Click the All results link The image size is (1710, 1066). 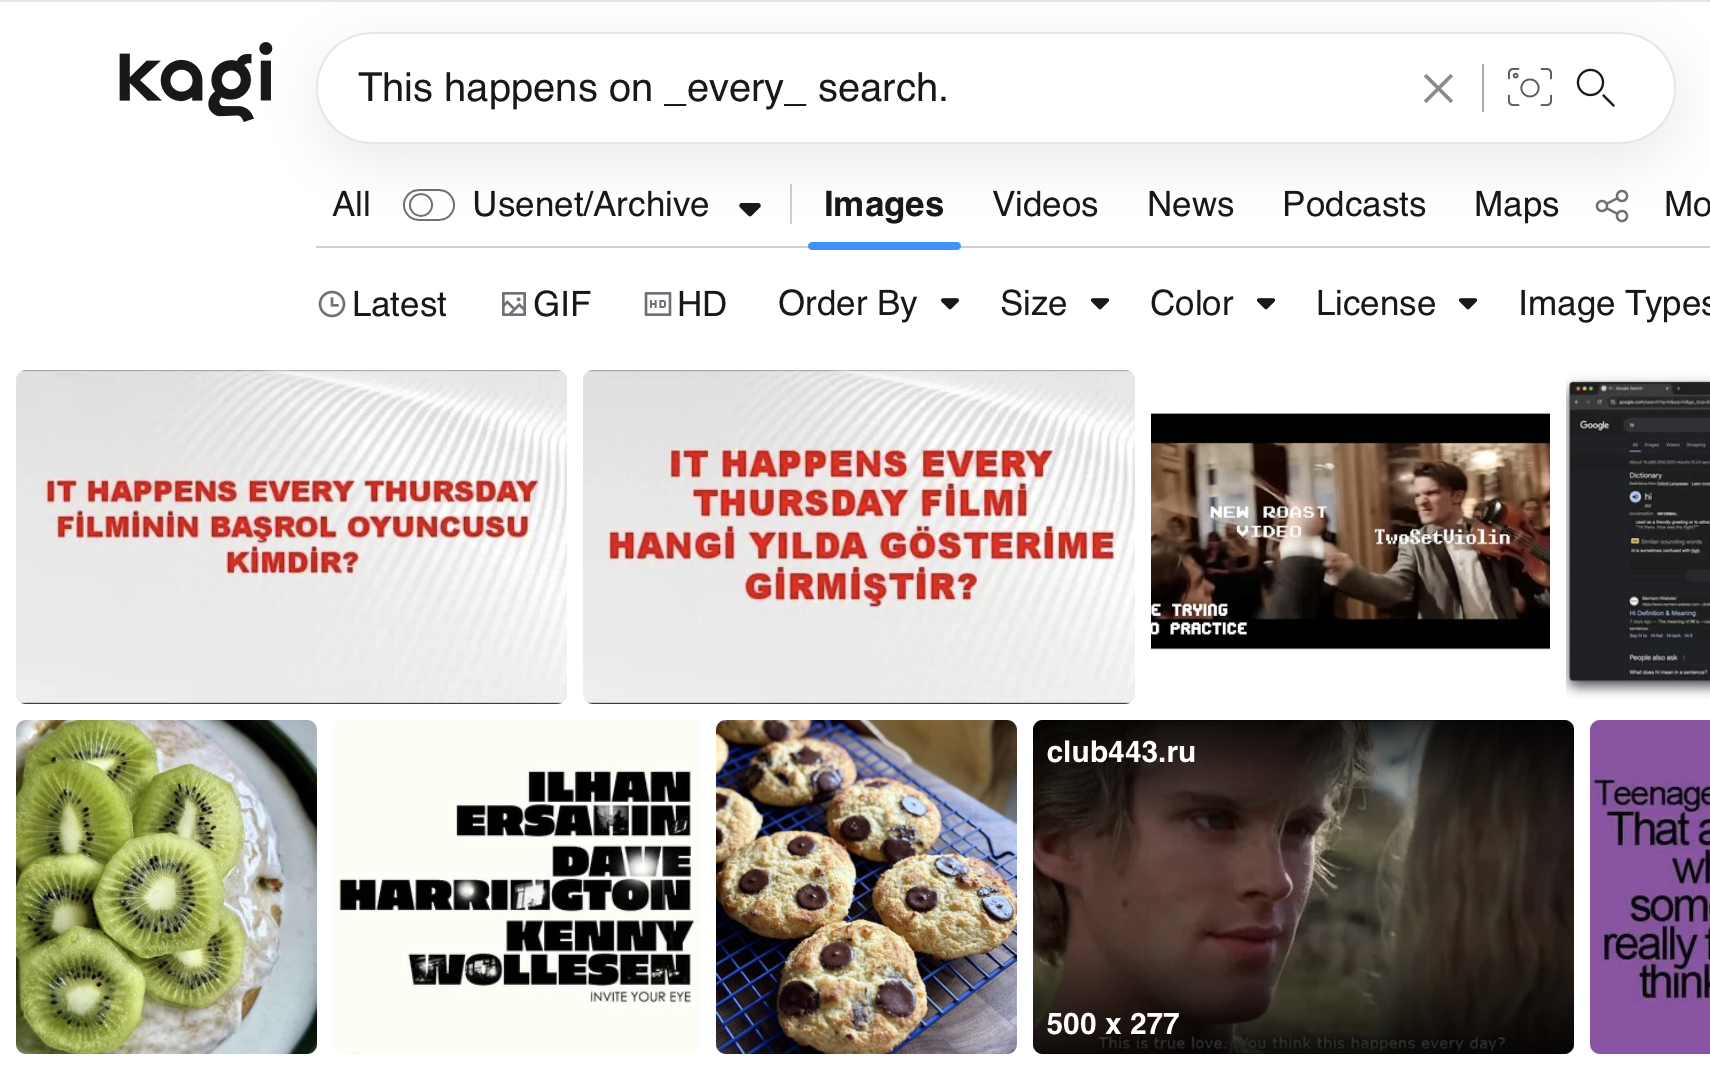point(351,205)
